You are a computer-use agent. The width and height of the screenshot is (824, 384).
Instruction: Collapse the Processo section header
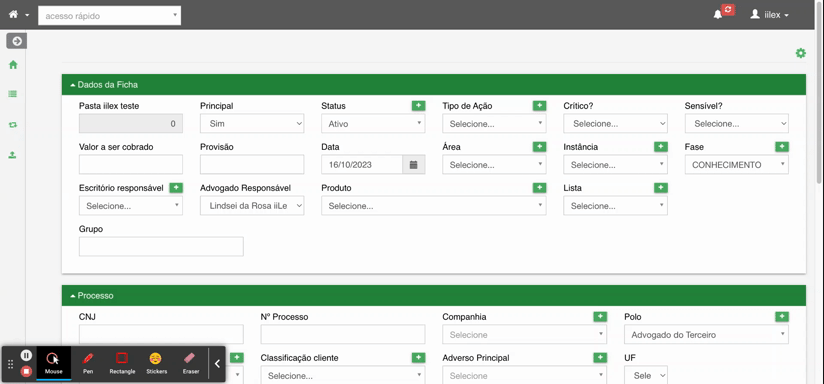(x=434, y=296)
